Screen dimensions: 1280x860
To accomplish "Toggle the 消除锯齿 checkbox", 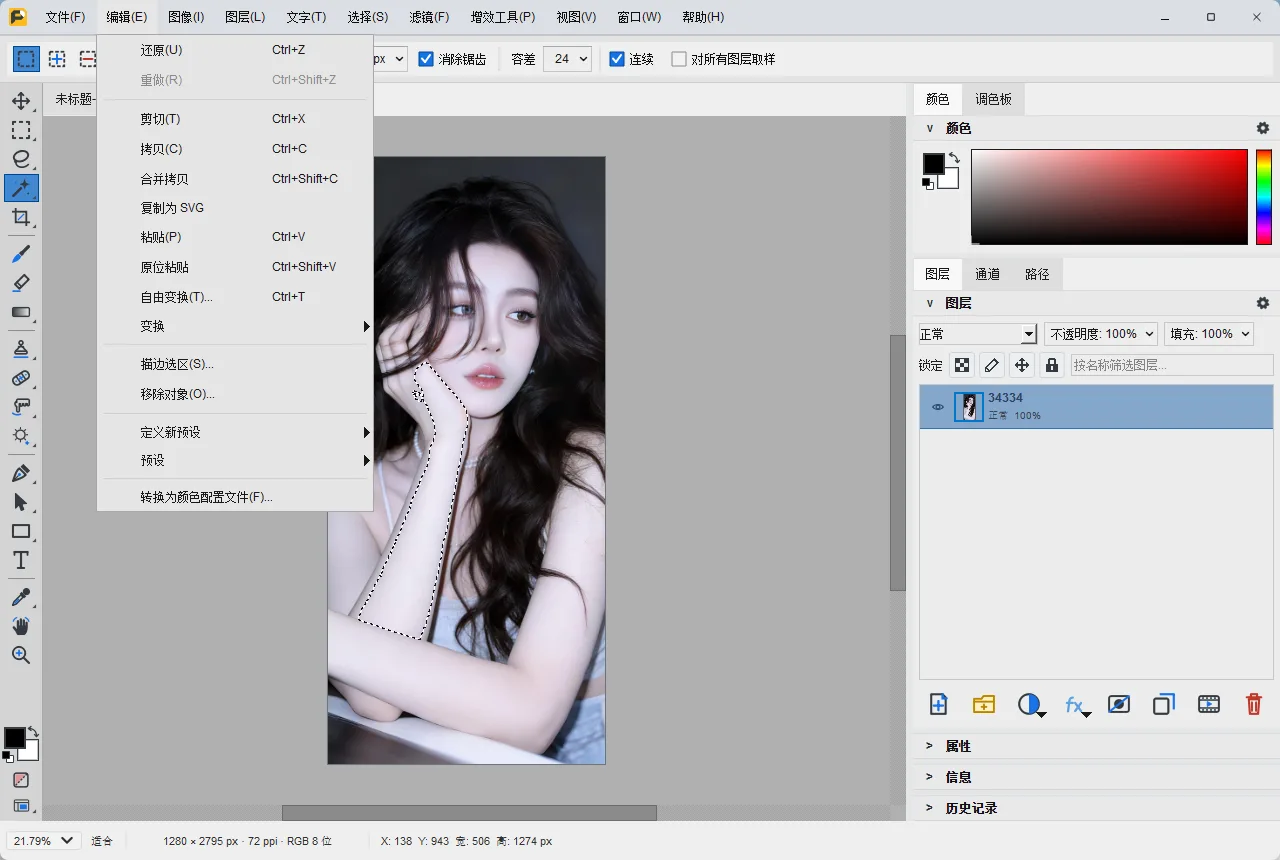I will pos(426,59).
